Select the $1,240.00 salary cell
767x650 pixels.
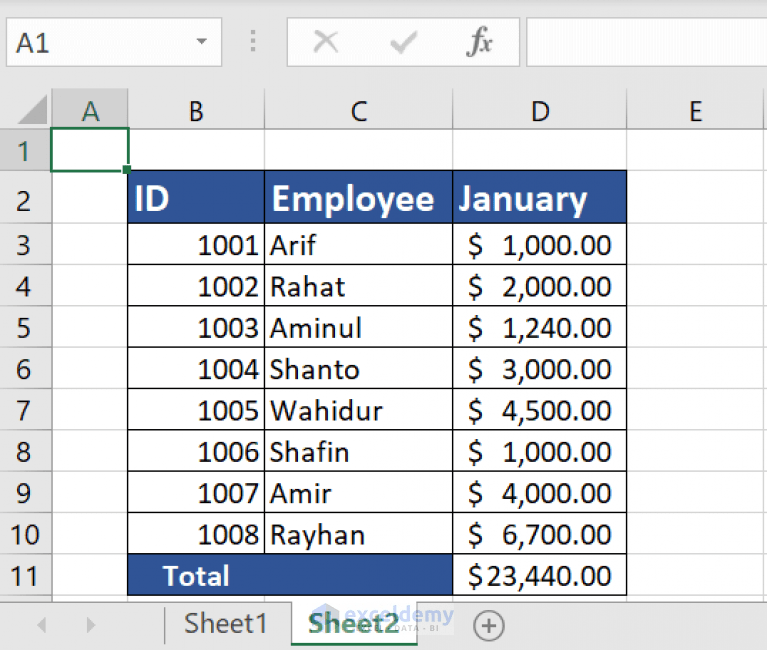pyautogui.click(x=540, y=327)
